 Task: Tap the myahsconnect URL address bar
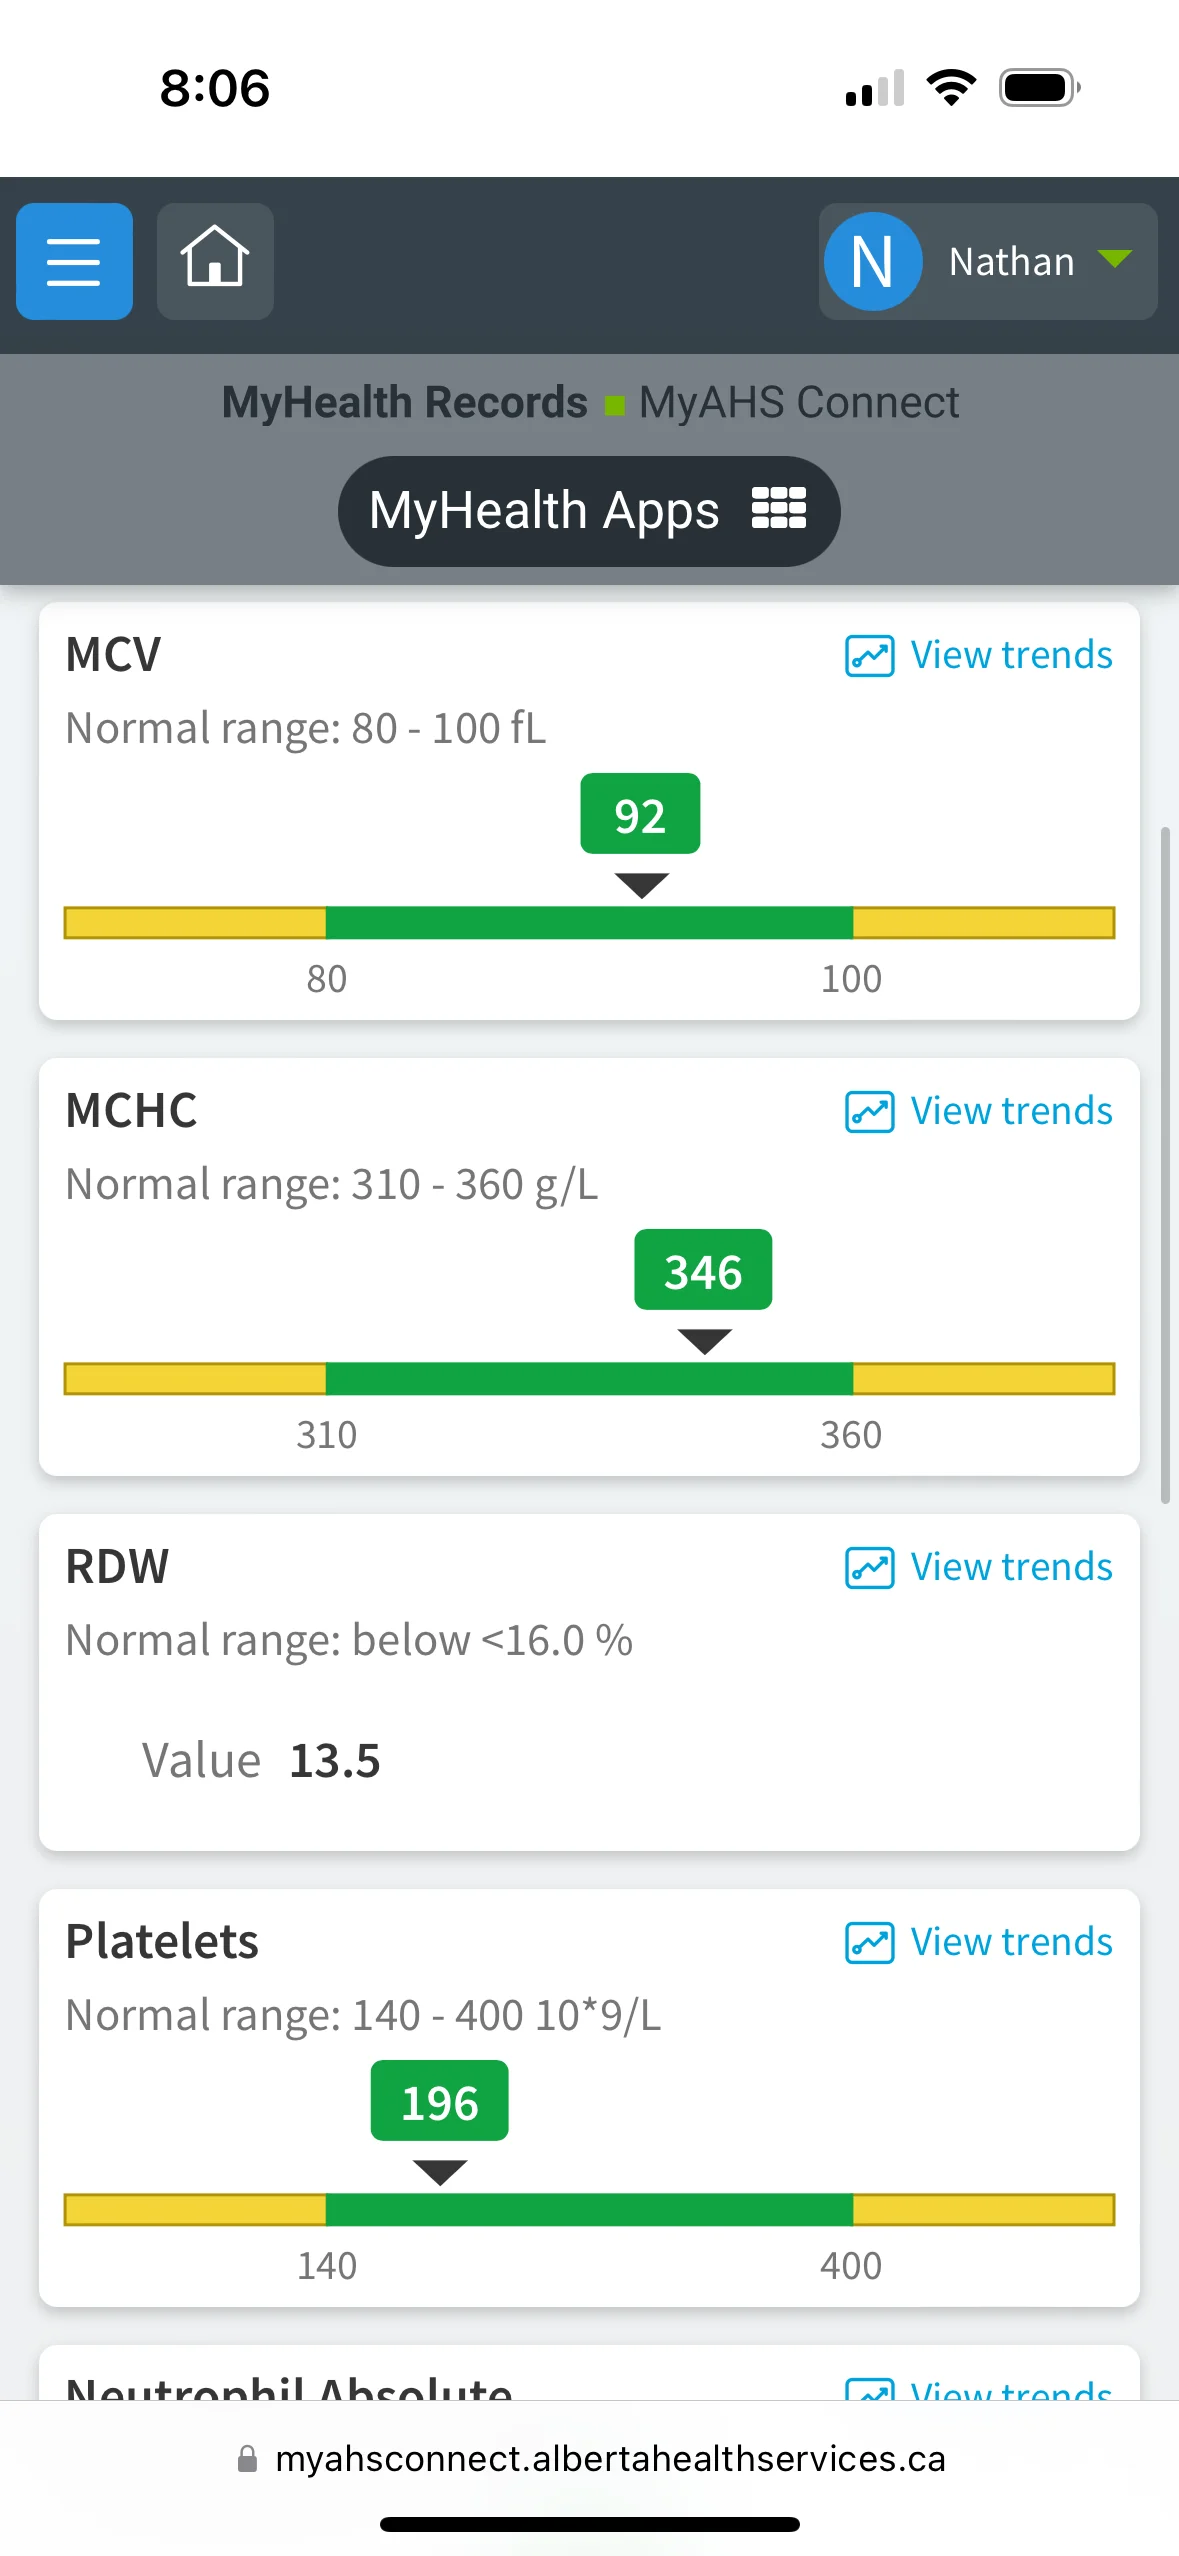click(590, 2459)
